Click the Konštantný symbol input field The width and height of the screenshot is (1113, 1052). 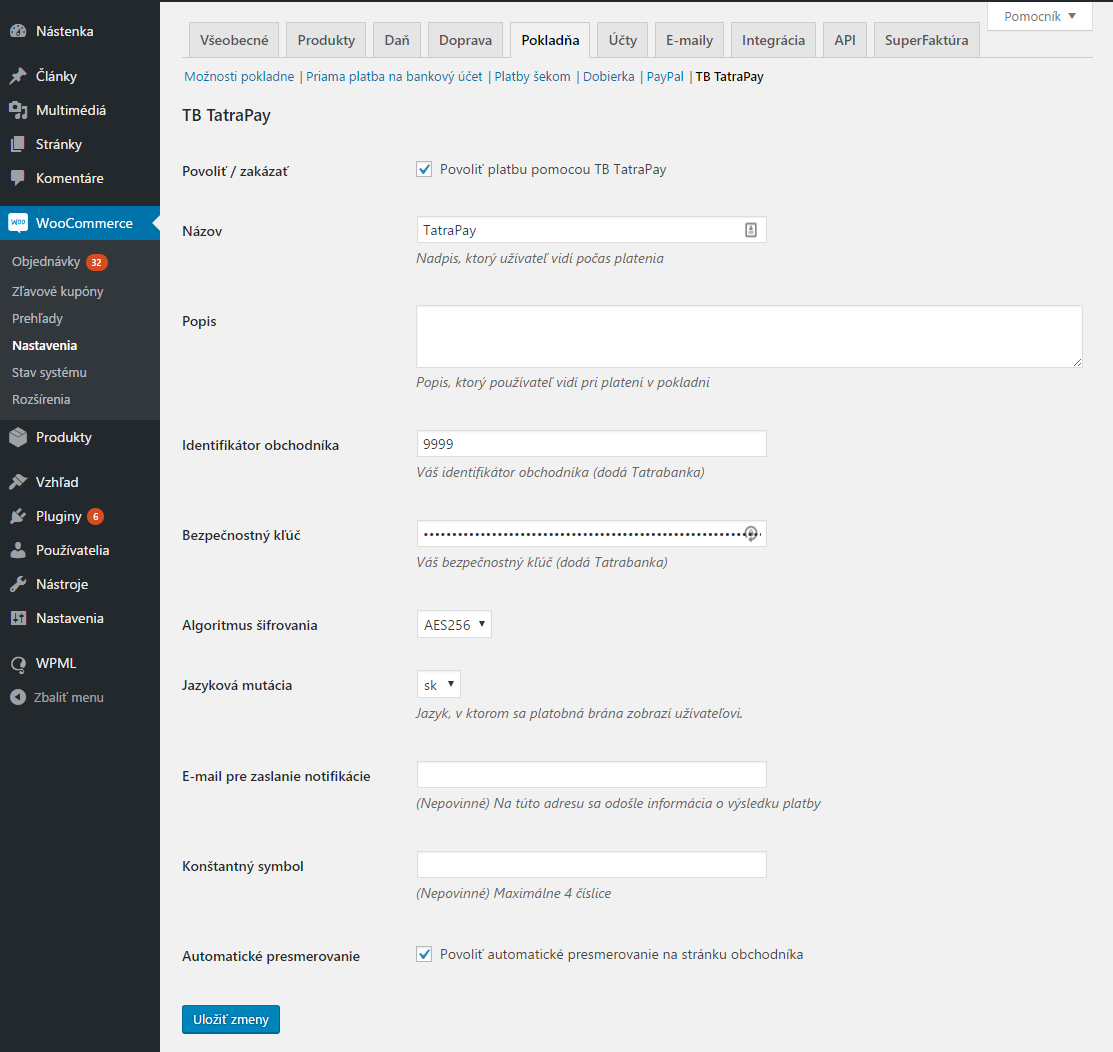coord(591,864)
